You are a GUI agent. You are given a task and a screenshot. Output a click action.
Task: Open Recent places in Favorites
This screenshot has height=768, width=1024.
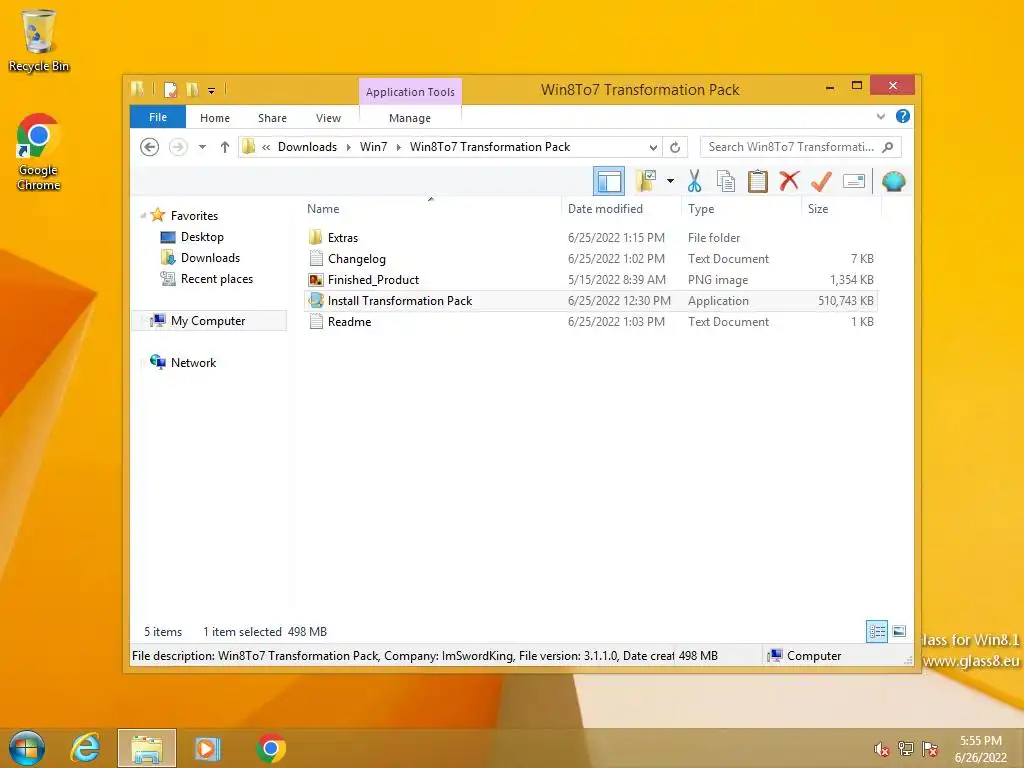point(217,279)
